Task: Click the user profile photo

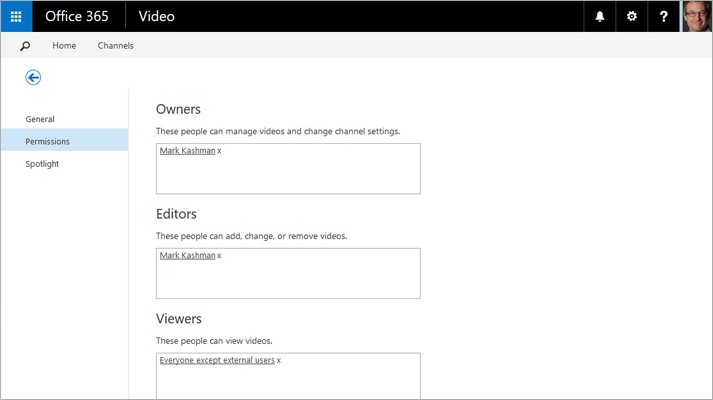Action: click(x=696, y=16)
